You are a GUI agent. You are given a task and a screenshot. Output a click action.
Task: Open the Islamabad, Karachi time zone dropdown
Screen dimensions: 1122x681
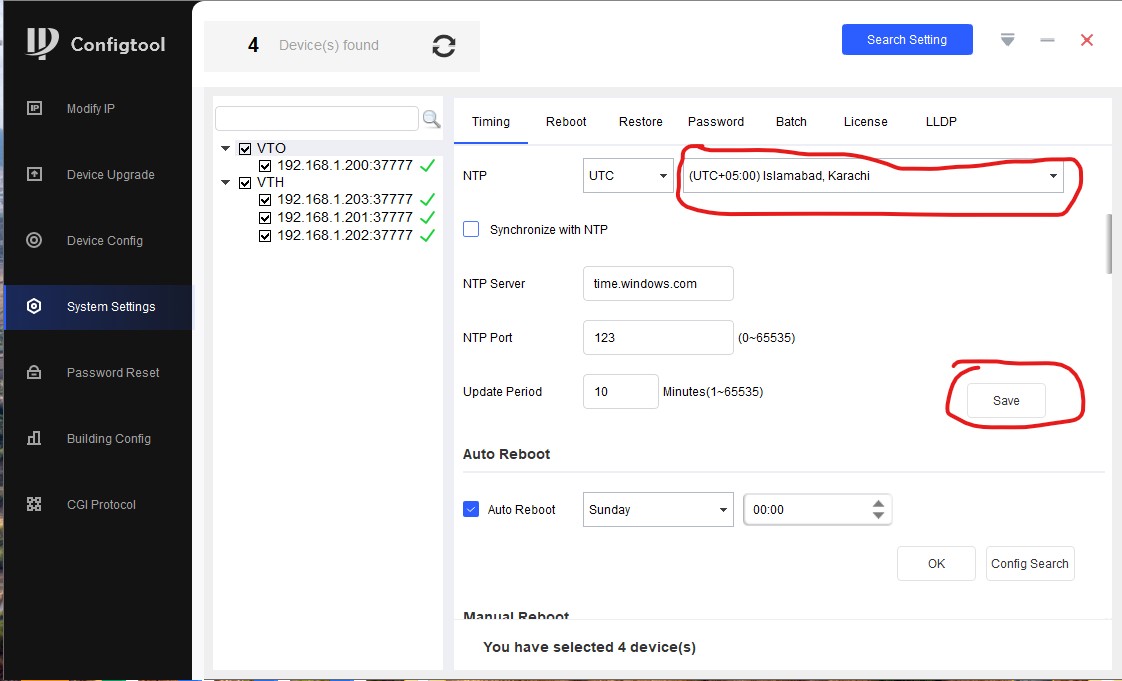click(870, 176)
